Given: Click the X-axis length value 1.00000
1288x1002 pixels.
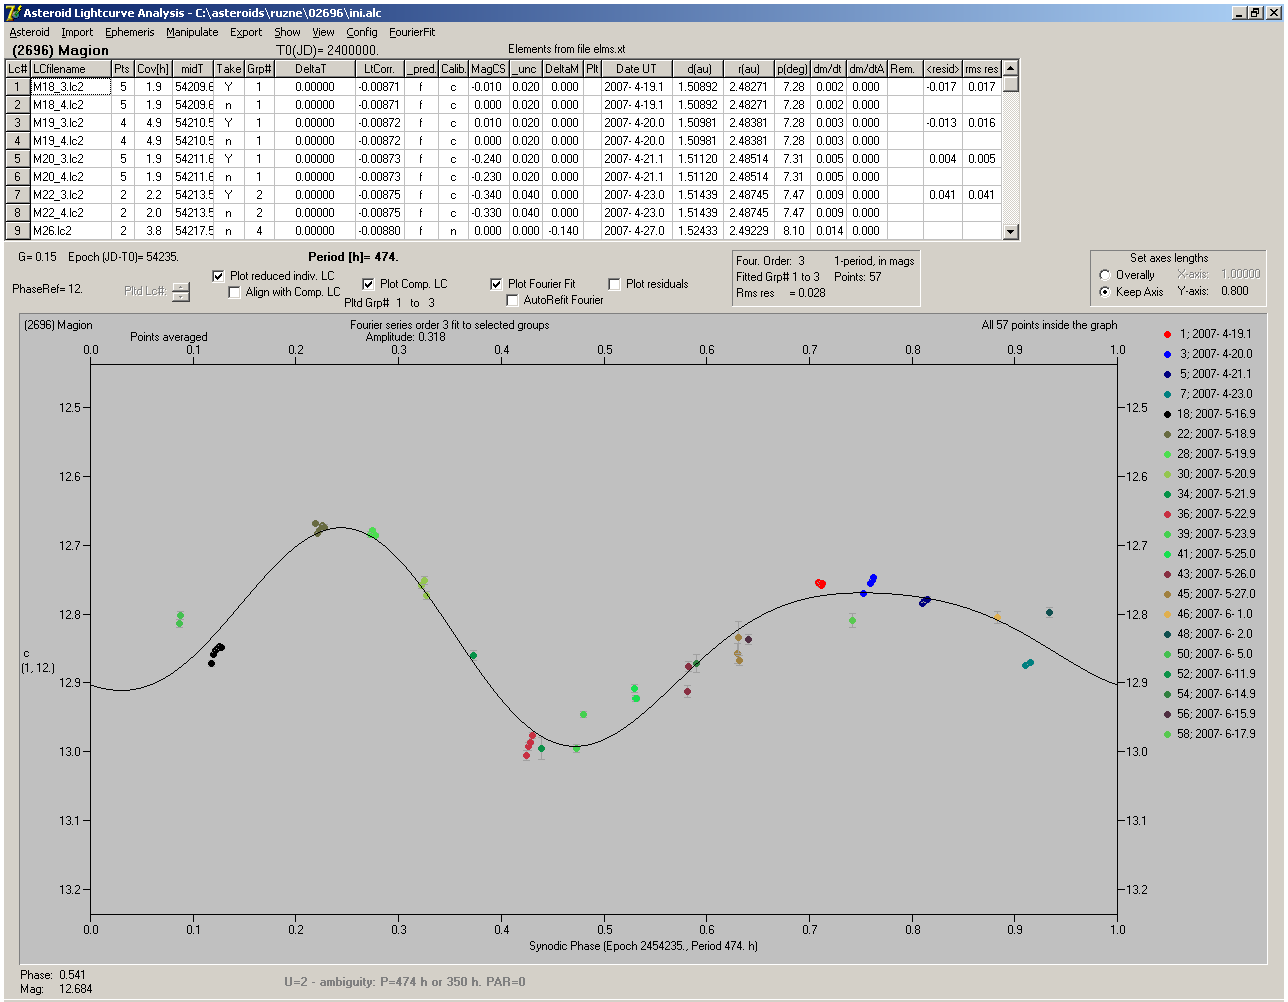Looking at the screenshot, I should pyautogui.click(x=1239, y=274).
